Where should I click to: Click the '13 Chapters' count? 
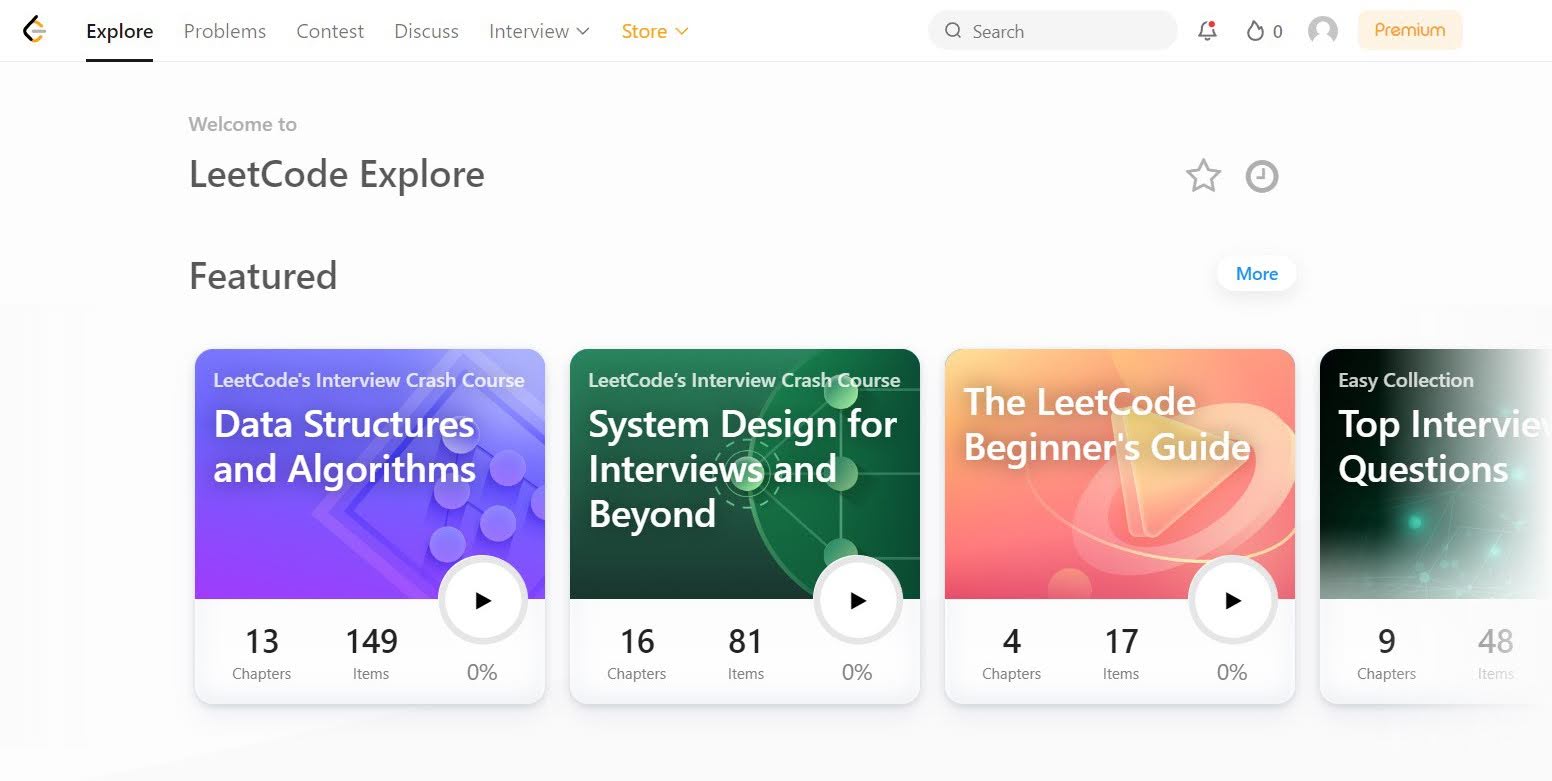click(x=262, y=654)
